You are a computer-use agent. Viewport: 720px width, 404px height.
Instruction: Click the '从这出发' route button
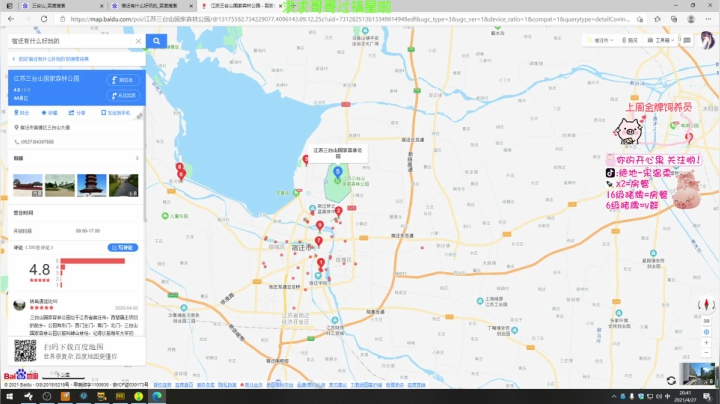123,95
